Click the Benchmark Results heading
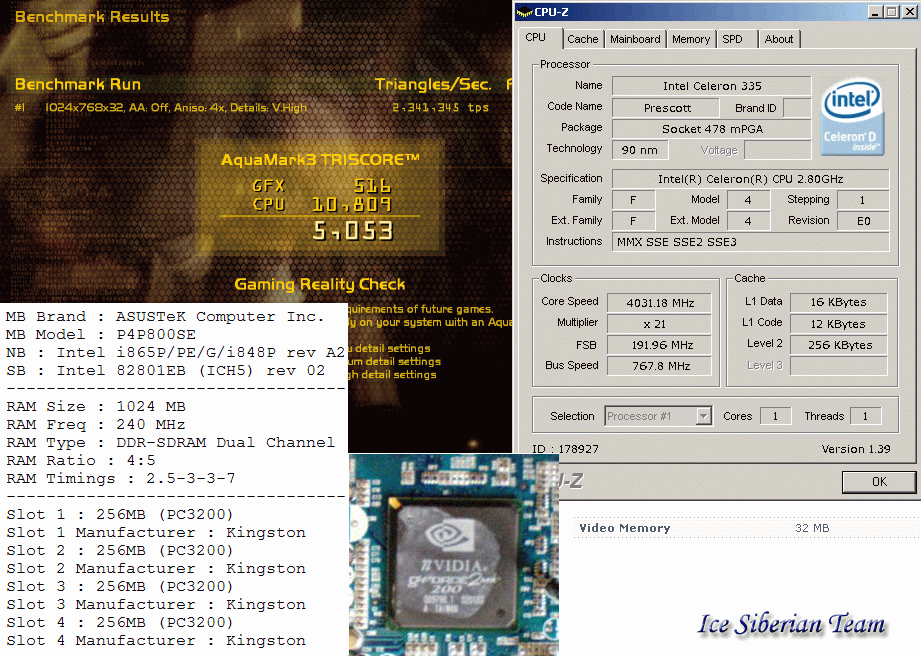This screenshot has width=921, height=656. tap(92, 17)
